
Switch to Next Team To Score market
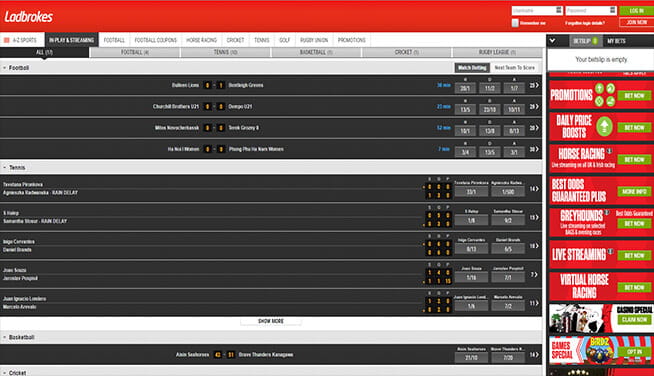pyautogui.click(x=514, y=68)
